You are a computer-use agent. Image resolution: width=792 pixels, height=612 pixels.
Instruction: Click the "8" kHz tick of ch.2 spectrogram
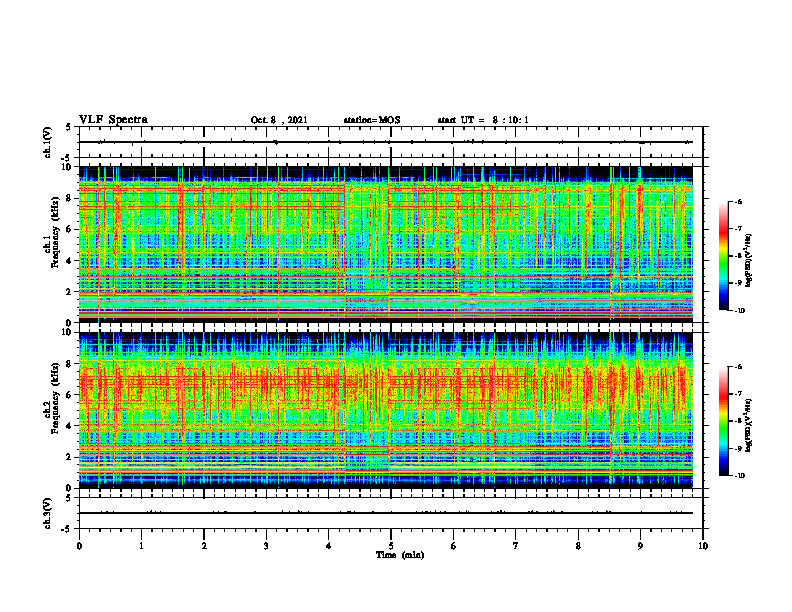click(70, 364)
